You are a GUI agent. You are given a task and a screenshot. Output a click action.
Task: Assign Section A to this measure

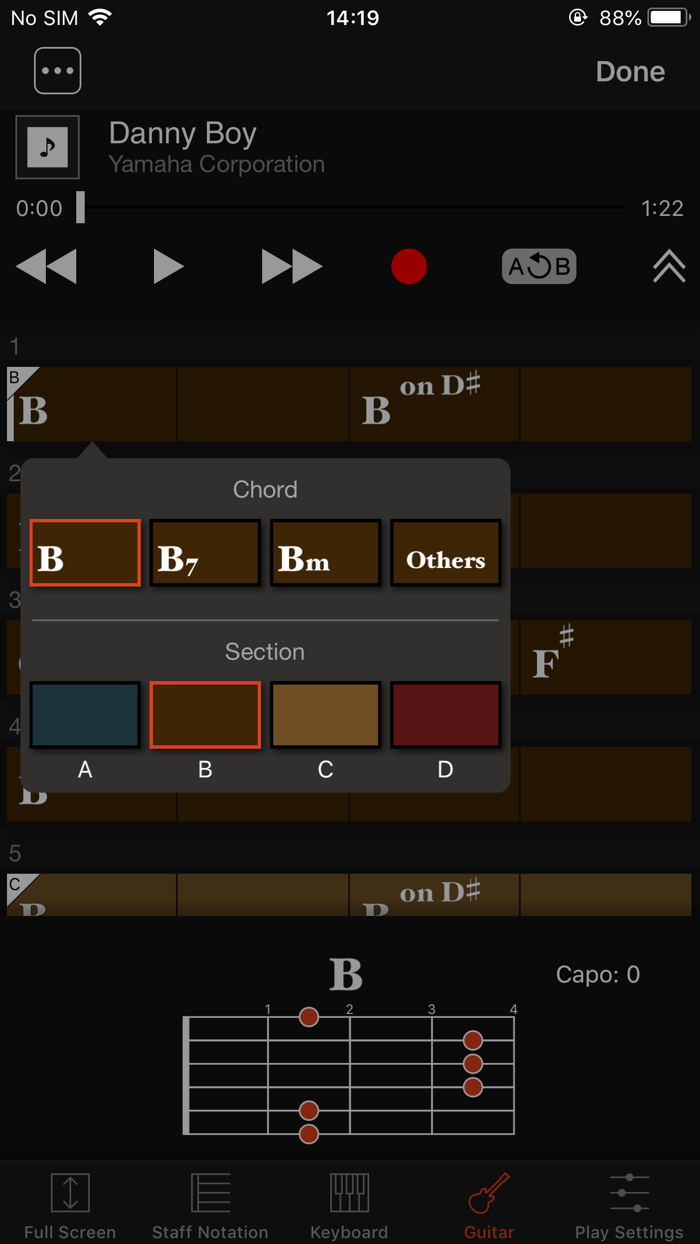tap(85, 714)
